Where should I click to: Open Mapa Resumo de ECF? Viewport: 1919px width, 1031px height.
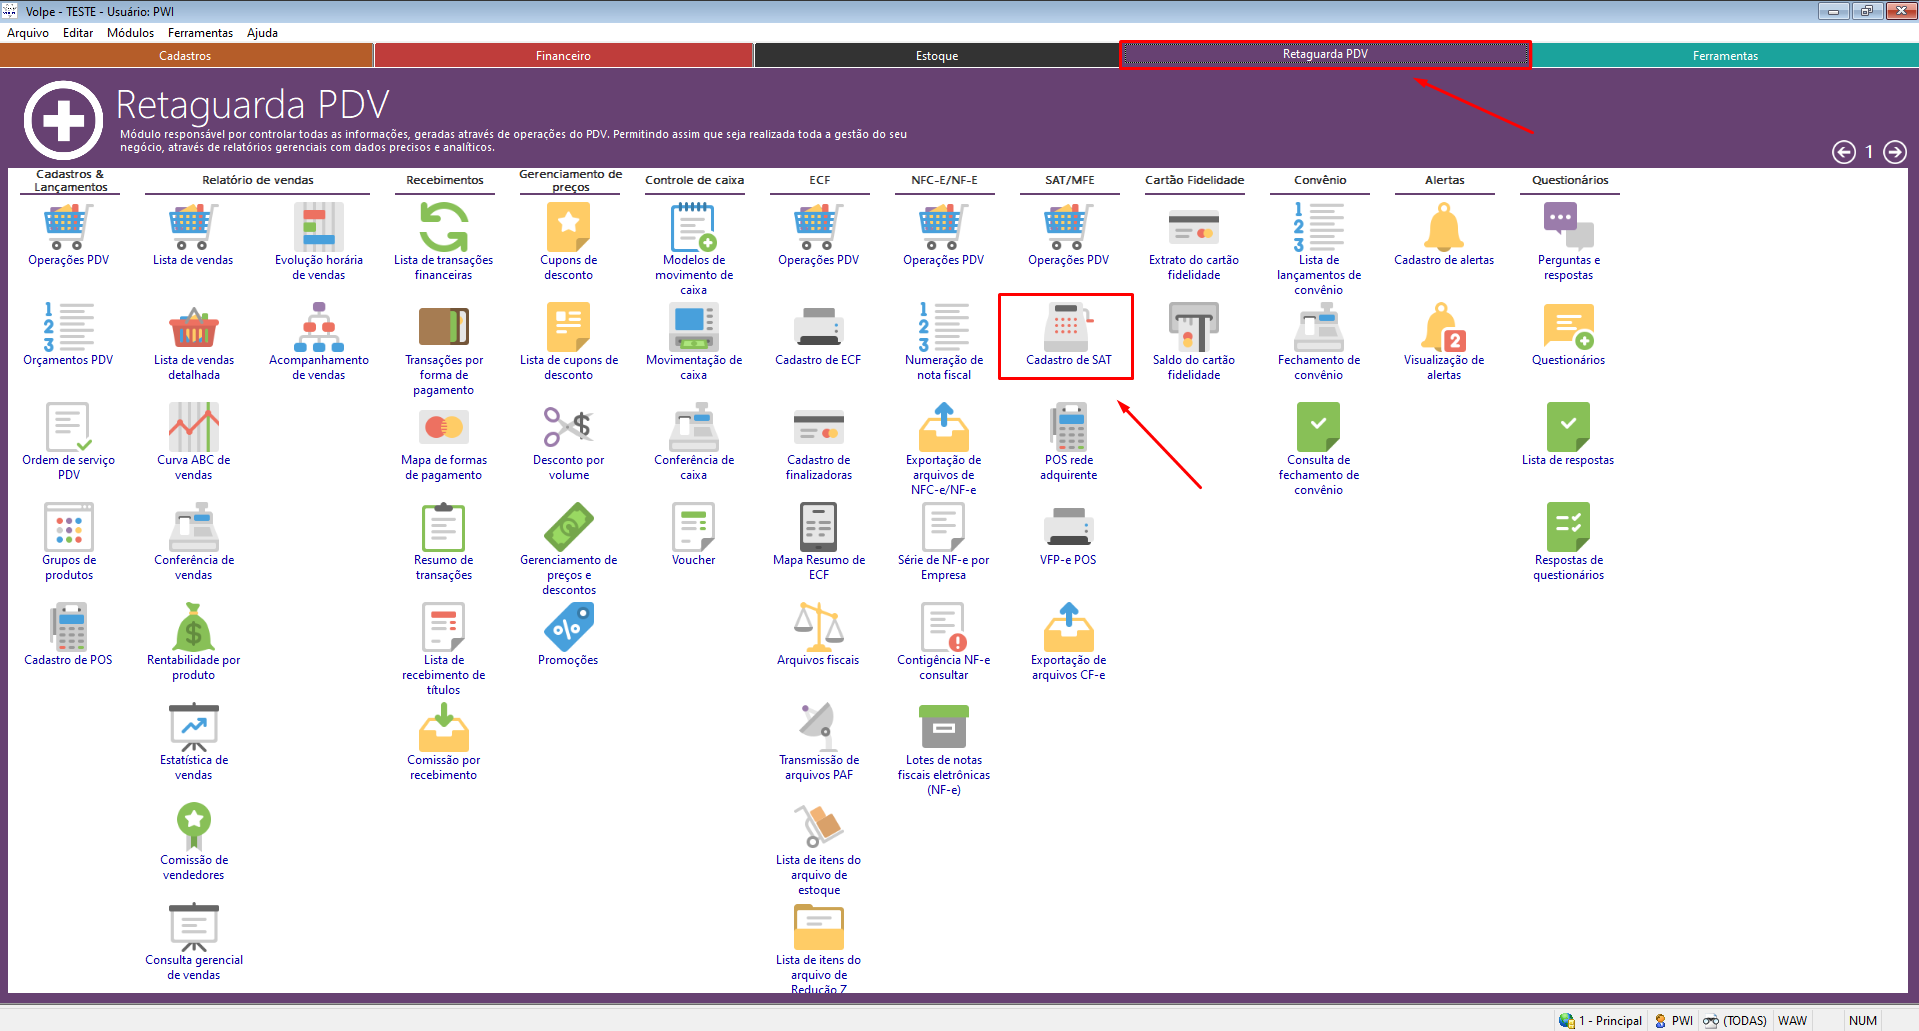coord(819,542)
